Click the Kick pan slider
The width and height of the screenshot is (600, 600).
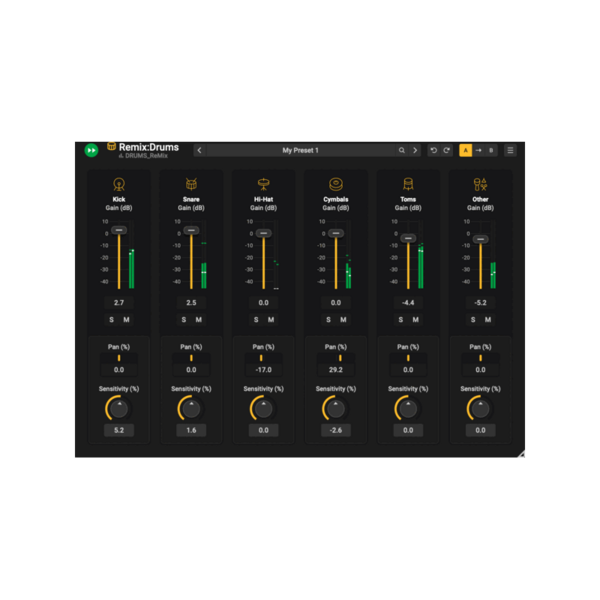click(119, 358)
